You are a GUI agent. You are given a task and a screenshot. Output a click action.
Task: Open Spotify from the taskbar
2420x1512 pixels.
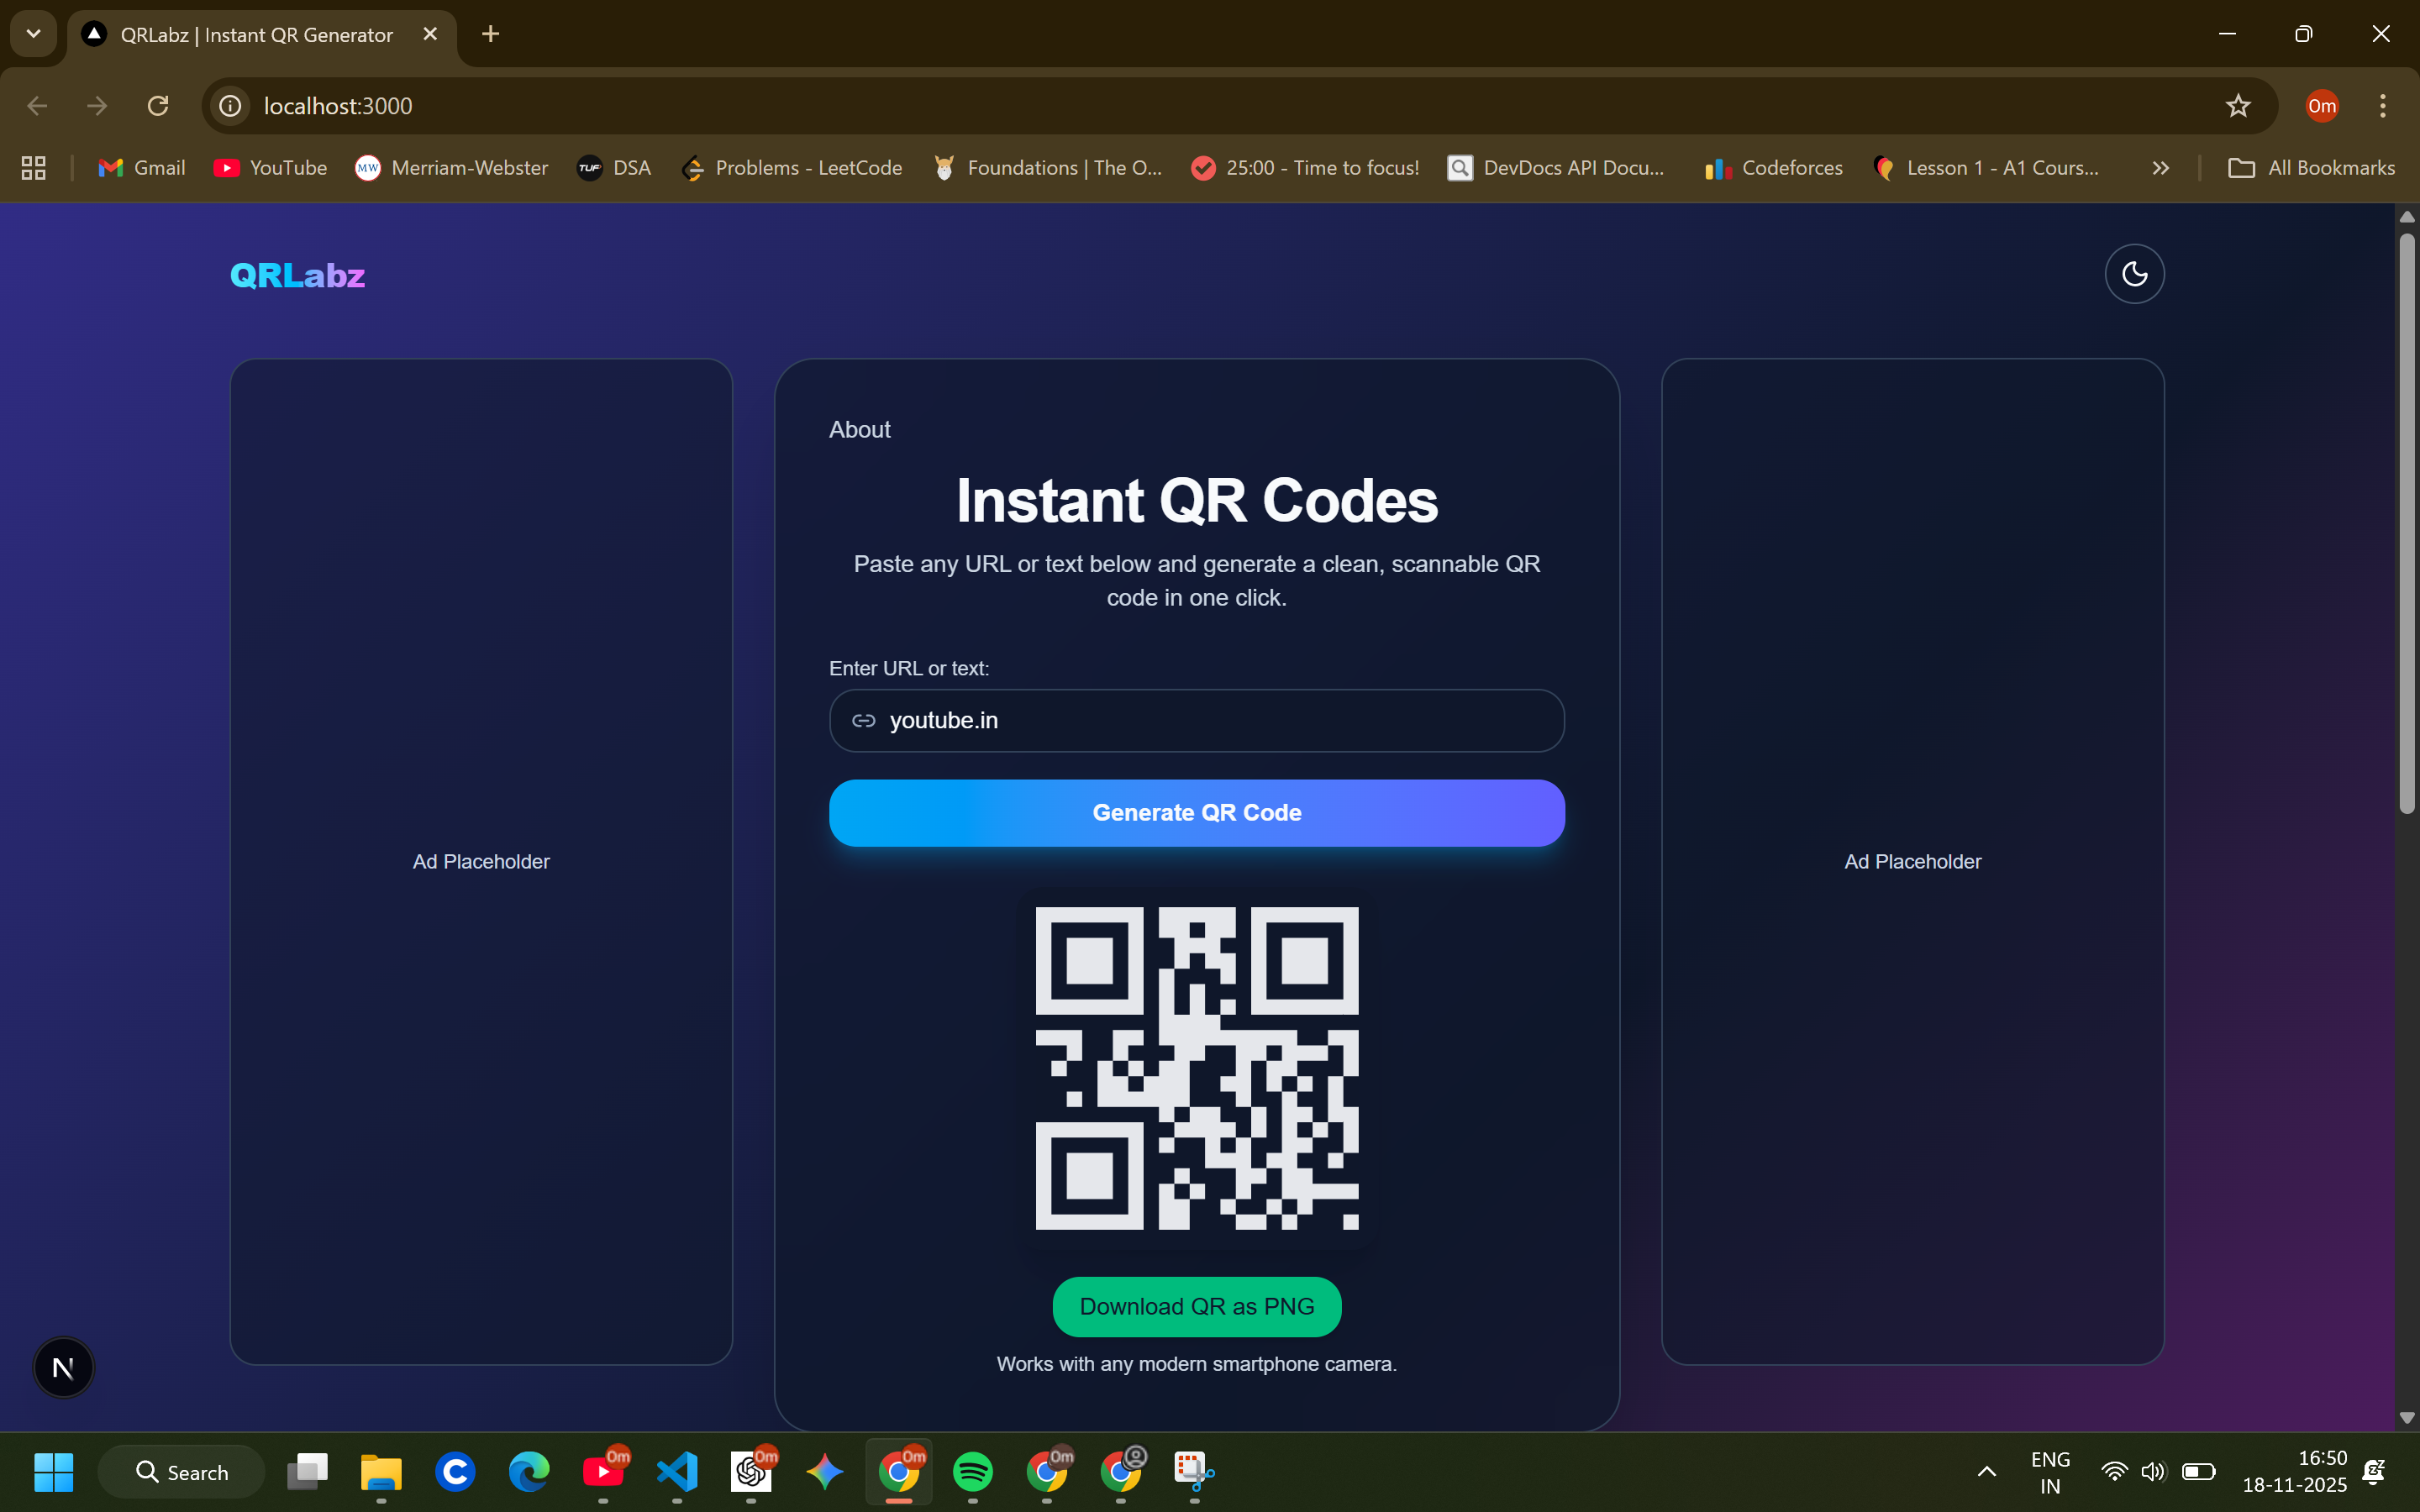973,1472
